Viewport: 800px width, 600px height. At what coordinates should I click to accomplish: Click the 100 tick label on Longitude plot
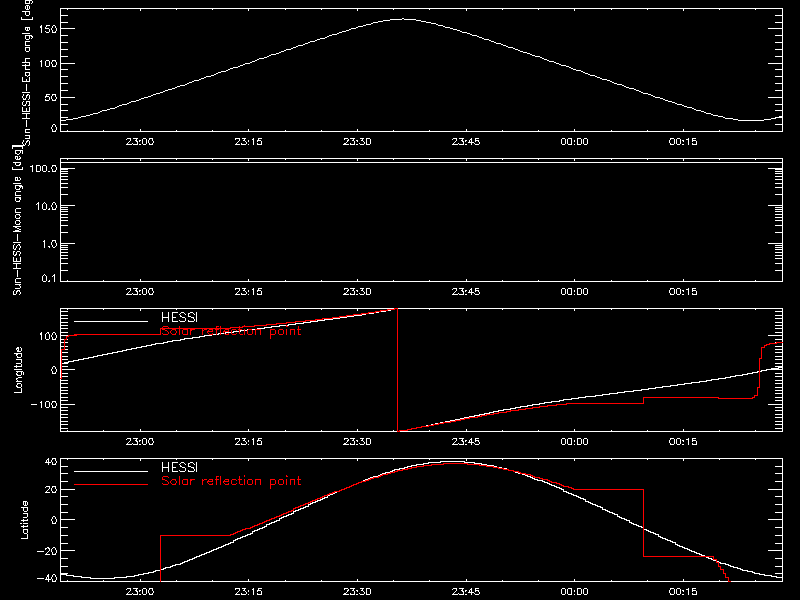[x=48, y=336]
